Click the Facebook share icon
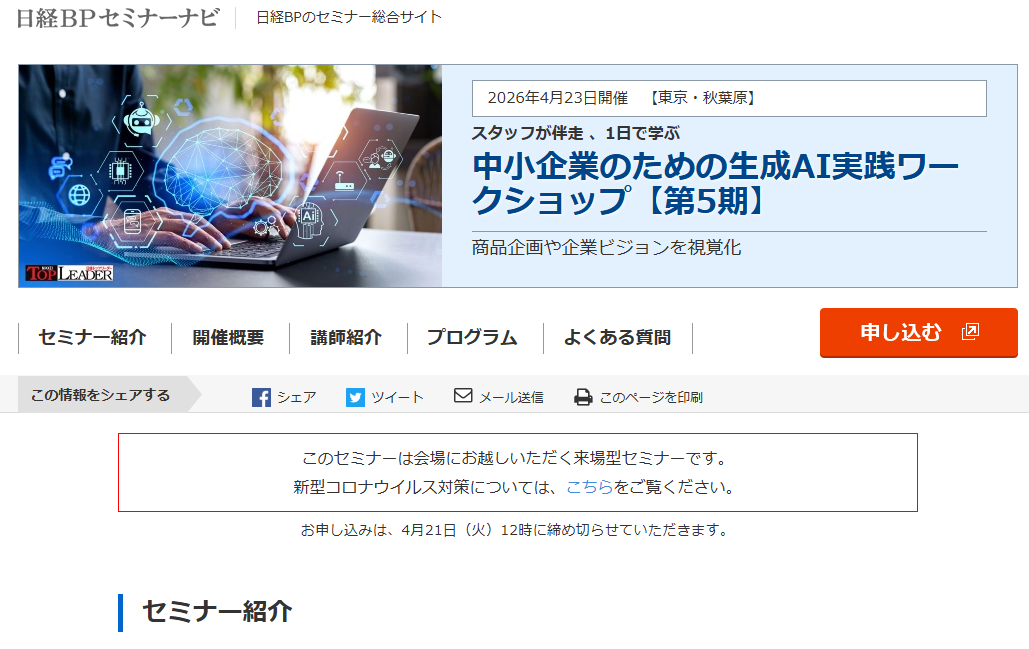1029x649 pixels. click(261, 397)
